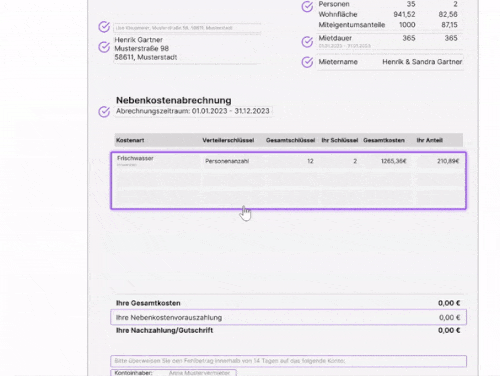The image size is (500, 376).
Task: Click the Verteilerschlüssel column header
Action: (228, 140)
